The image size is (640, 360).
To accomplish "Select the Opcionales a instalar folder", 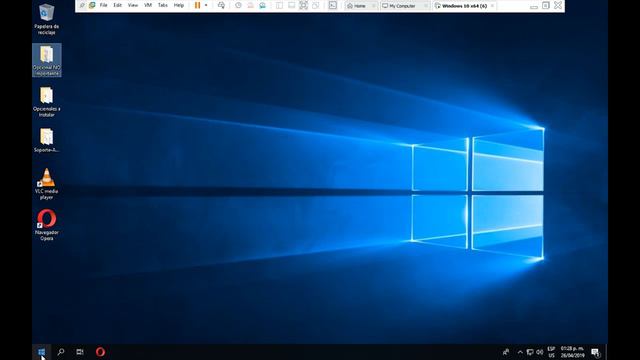I will [47, 101].
